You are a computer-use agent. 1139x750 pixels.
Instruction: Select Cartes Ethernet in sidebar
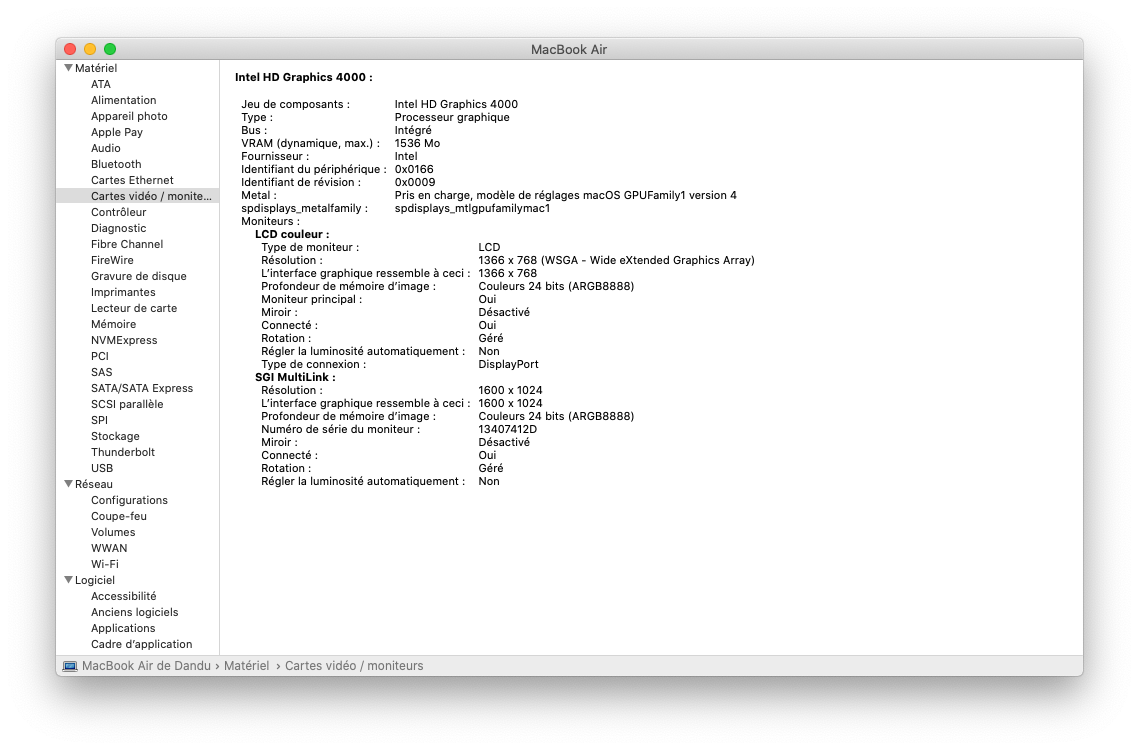[x=132, y=180]
